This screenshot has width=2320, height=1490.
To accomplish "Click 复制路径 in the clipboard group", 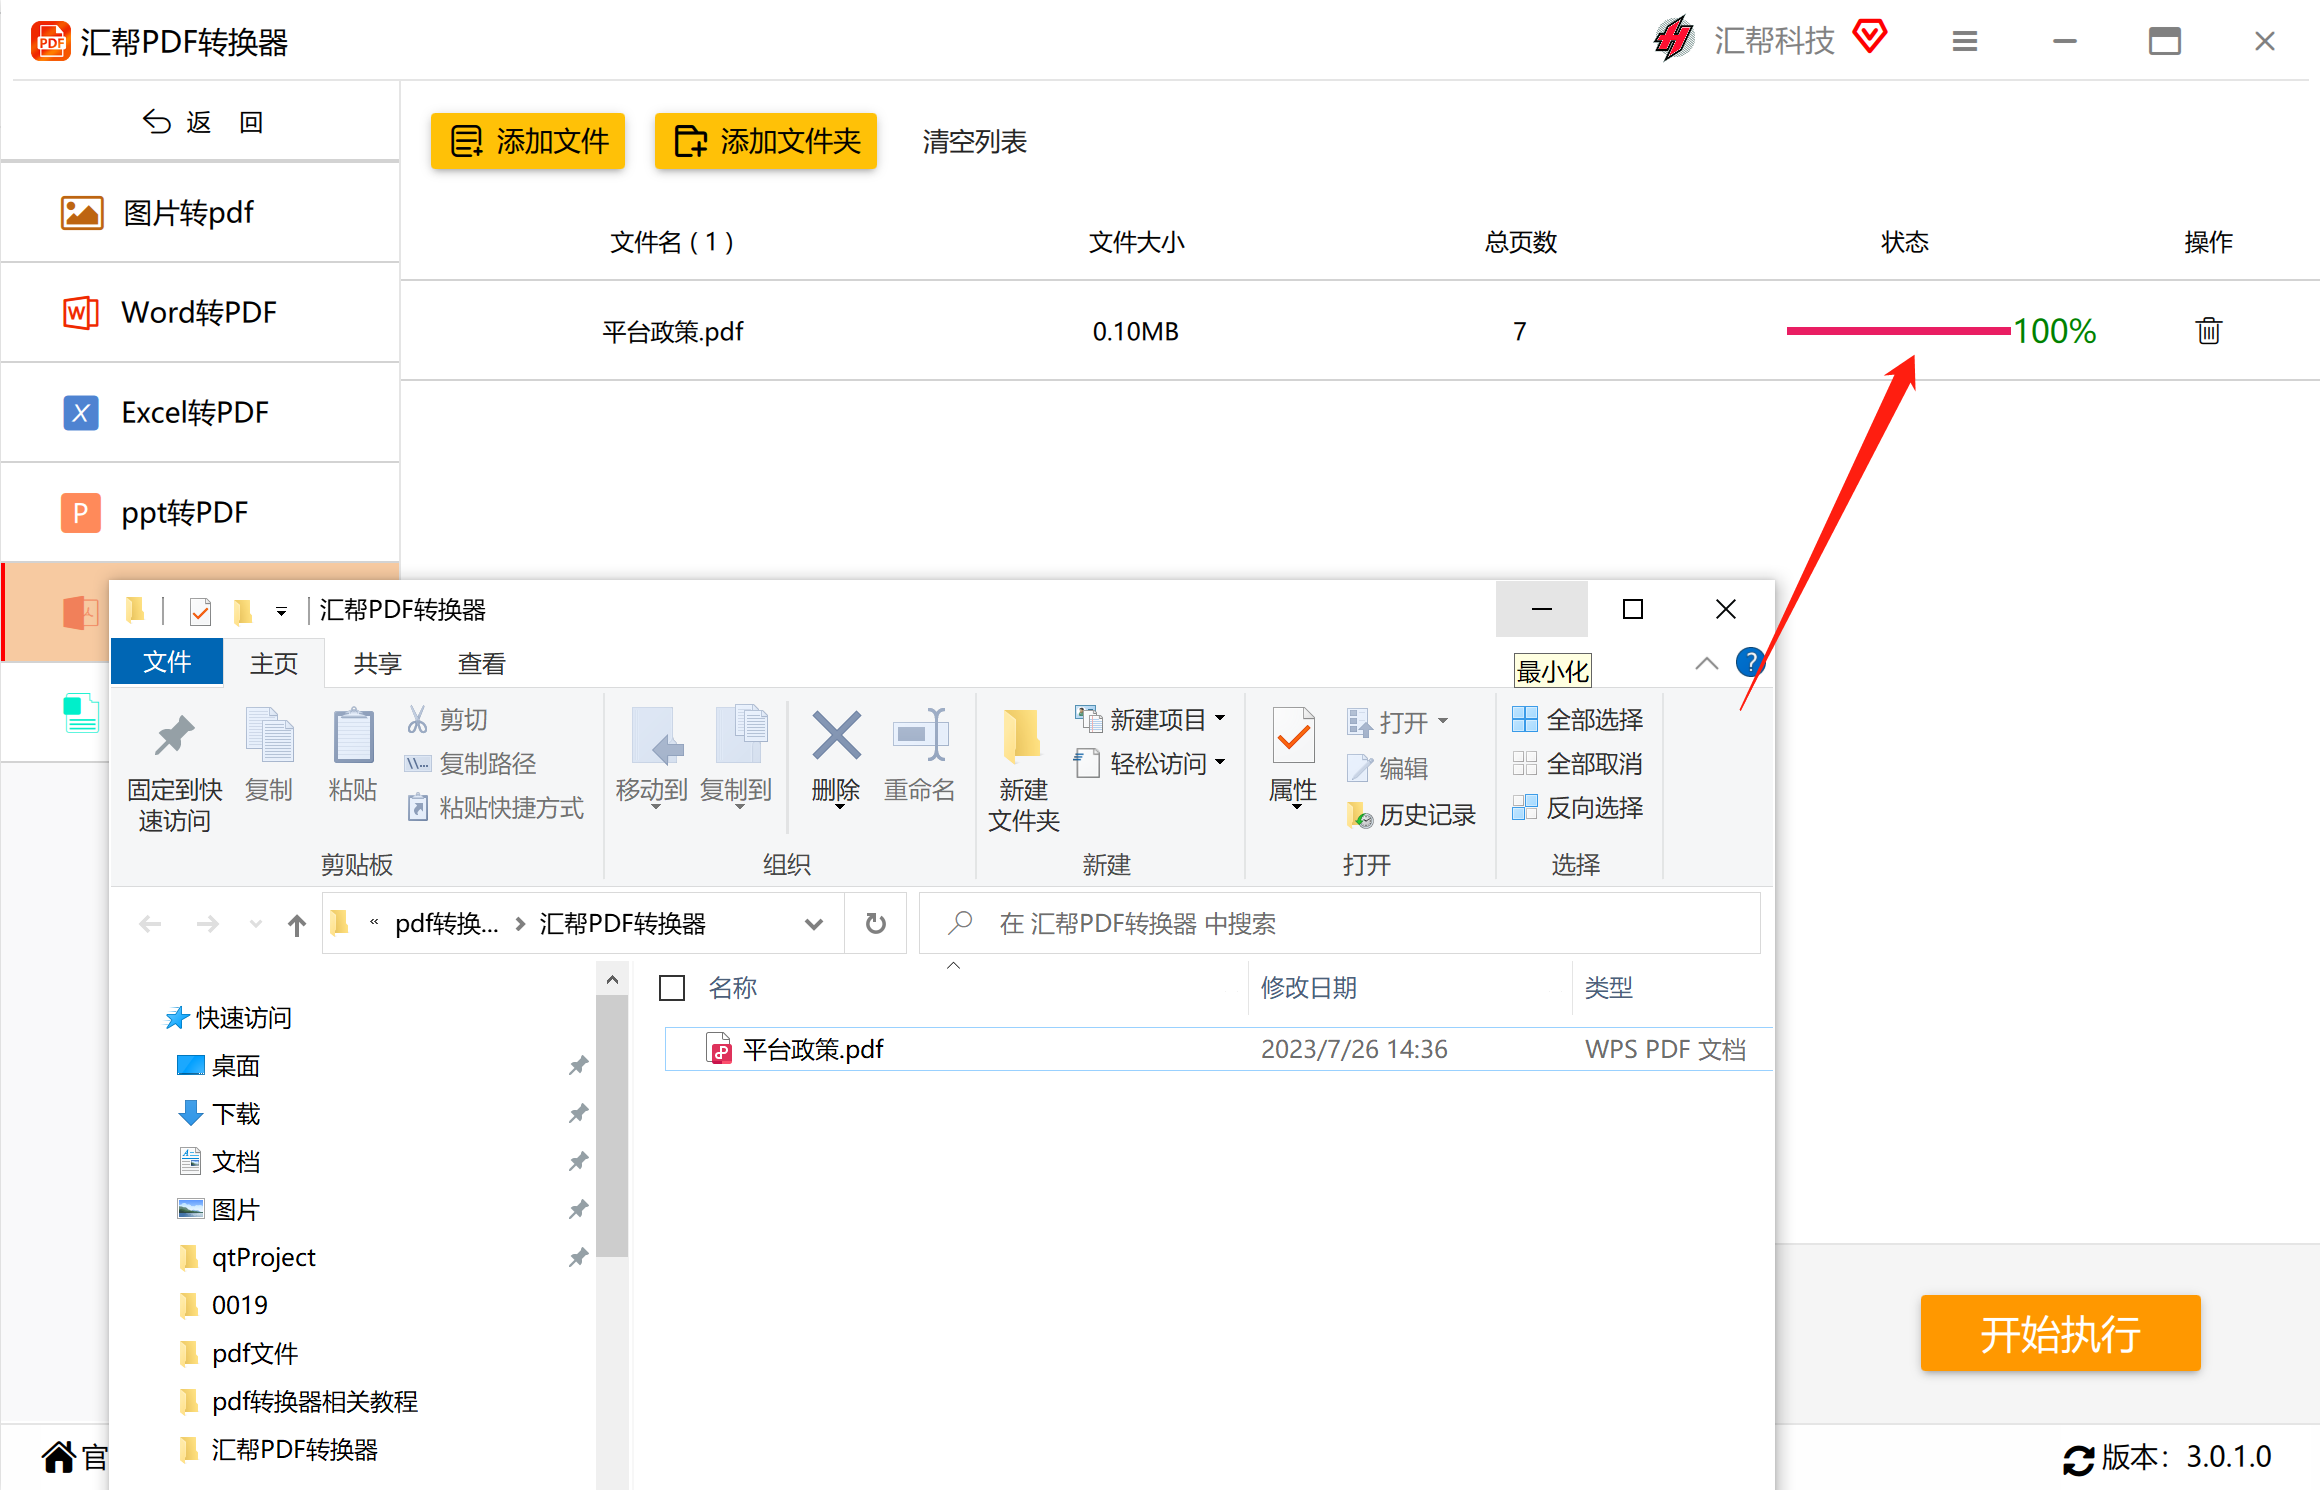I will tap(470, 764).
